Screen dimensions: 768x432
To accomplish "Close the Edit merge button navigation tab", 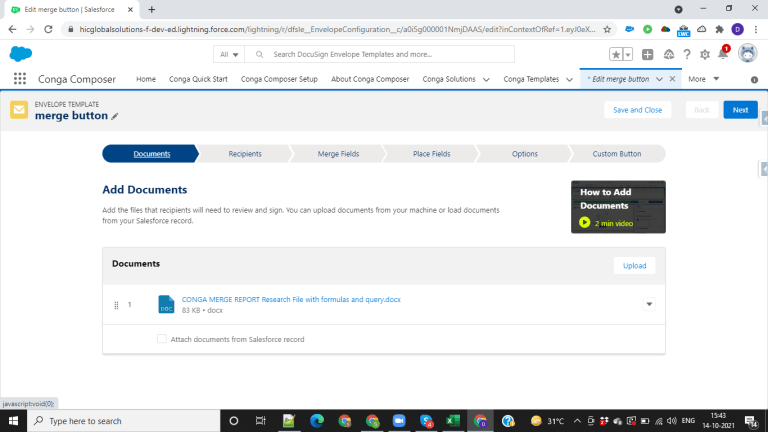I will click(x=672, y=79).
